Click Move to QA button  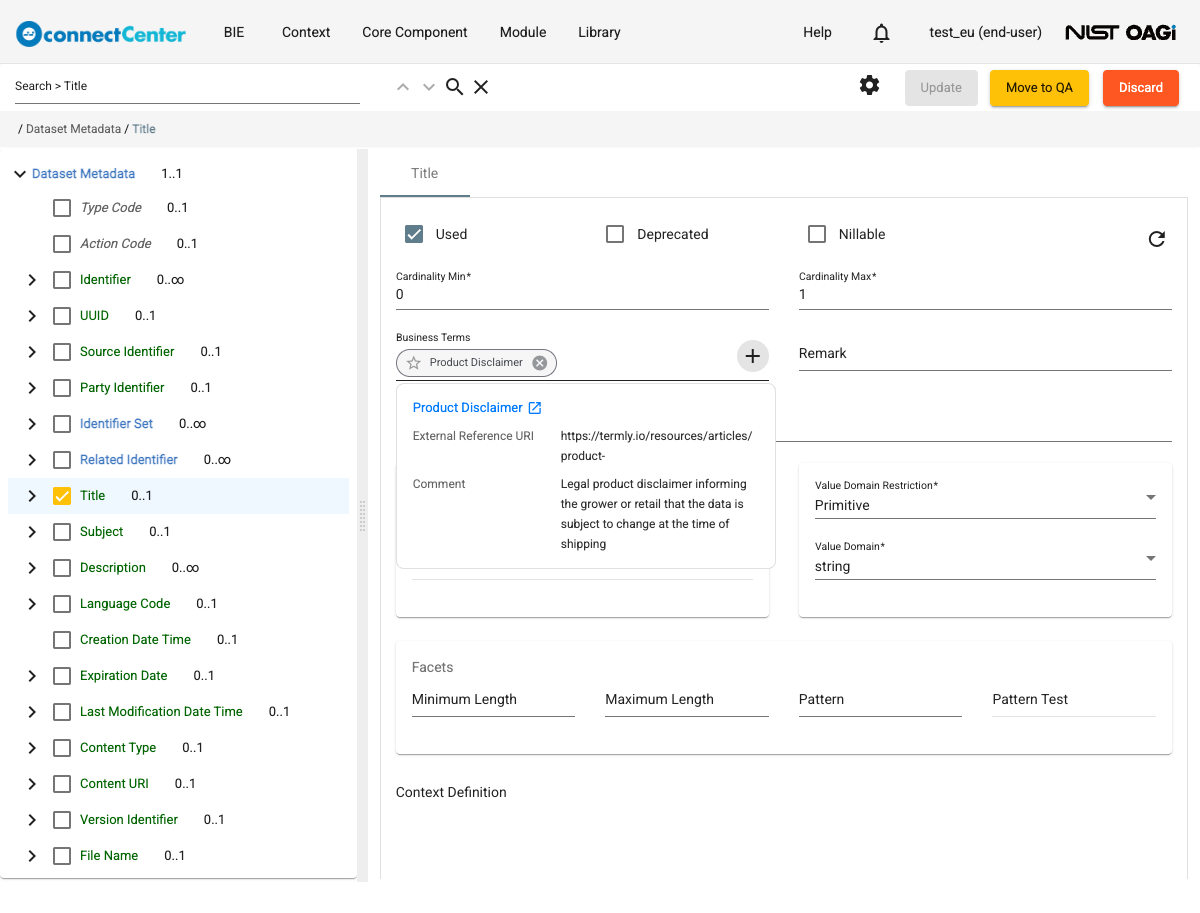point(1039,88)
